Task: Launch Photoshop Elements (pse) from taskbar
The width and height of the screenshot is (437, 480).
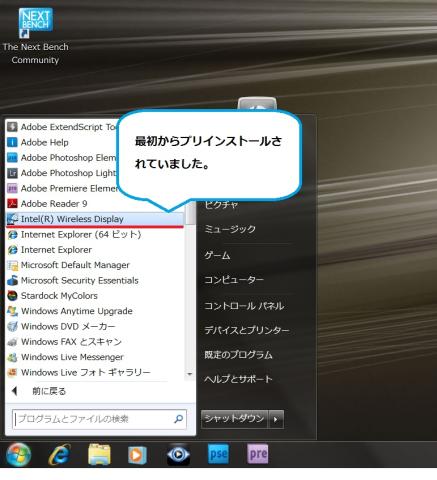Action: click(218, 454)
